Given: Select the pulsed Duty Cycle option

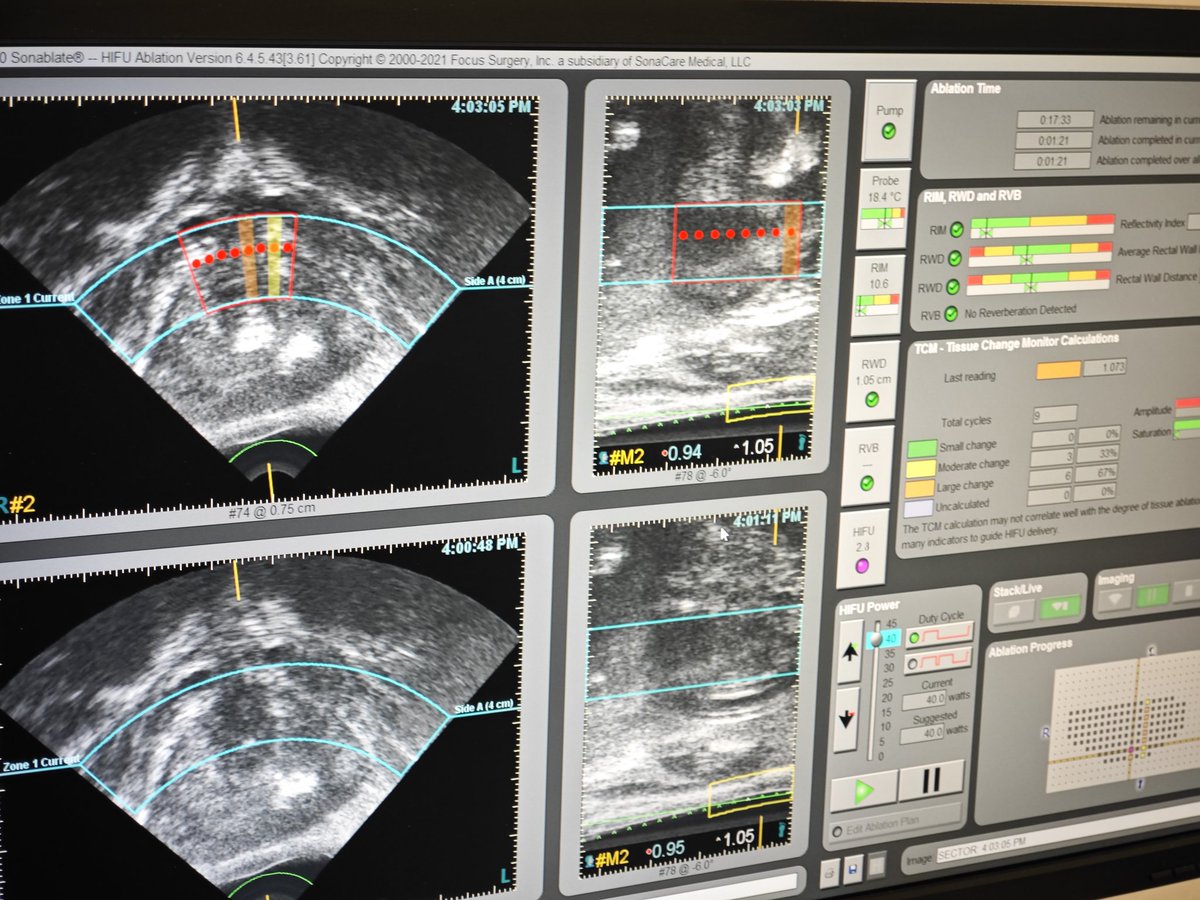Looking at the screenshot, I should pyautogui.click(x=937, y=662).
